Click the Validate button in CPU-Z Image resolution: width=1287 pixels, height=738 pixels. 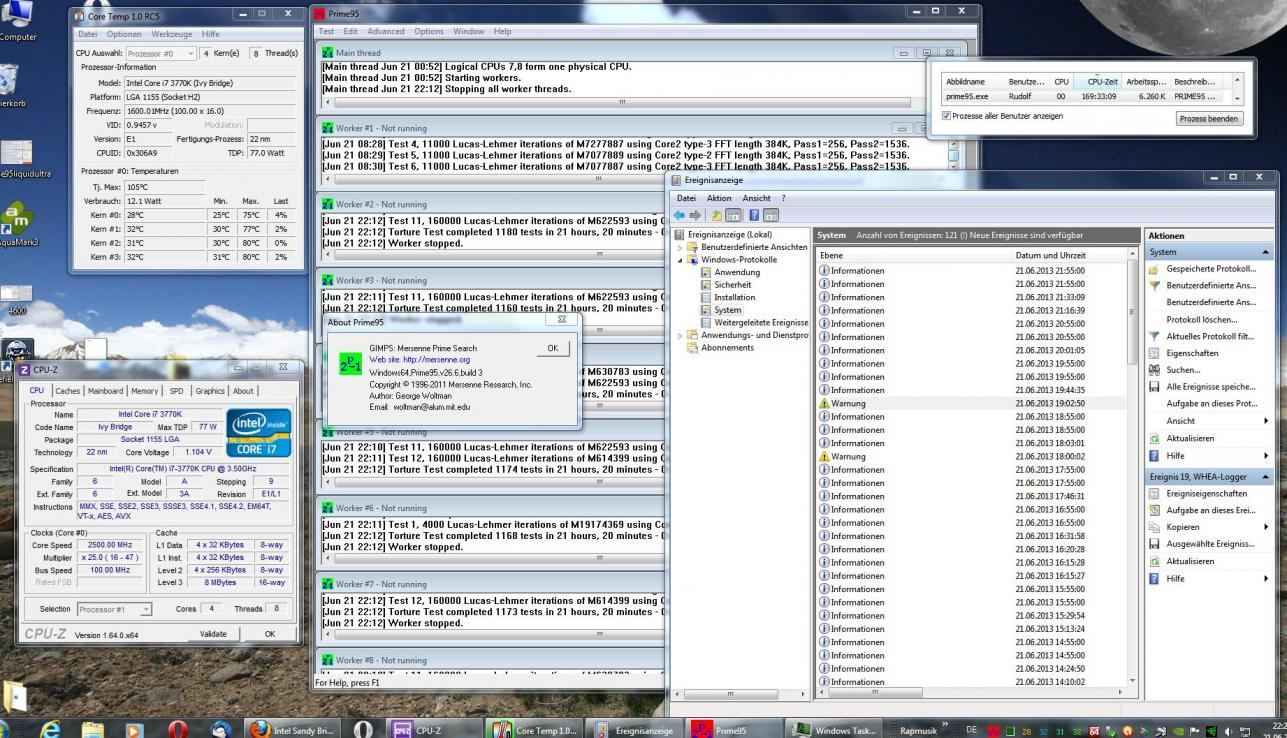click(x=213, y=634)
